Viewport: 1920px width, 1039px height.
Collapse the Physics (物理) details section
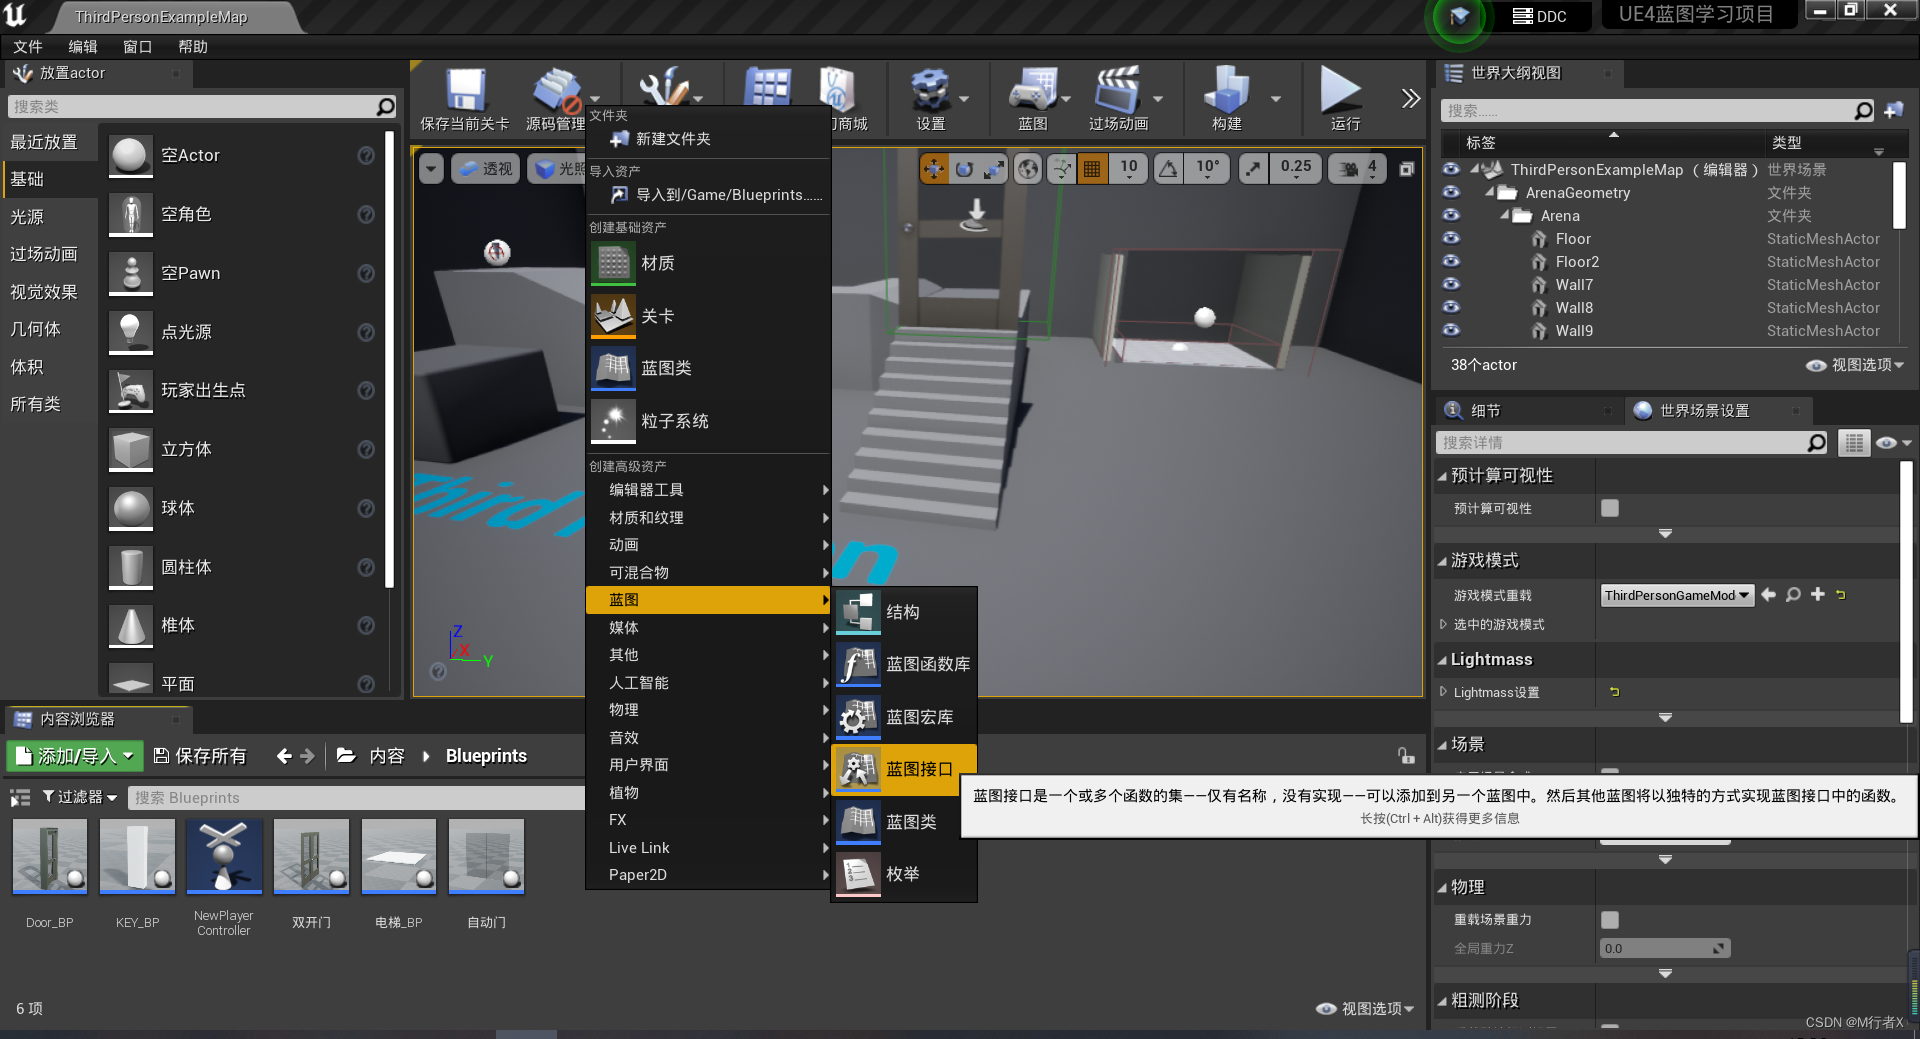point(1442,888)
